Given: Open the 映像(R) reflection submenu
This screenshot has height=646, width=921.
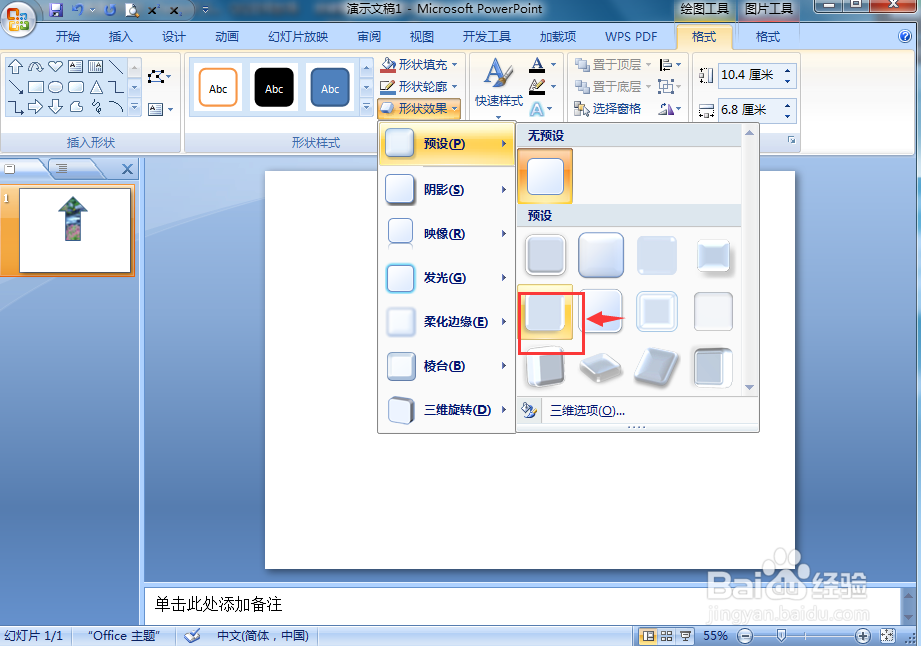Looking at the screenshot, I should tap(446, 234).
